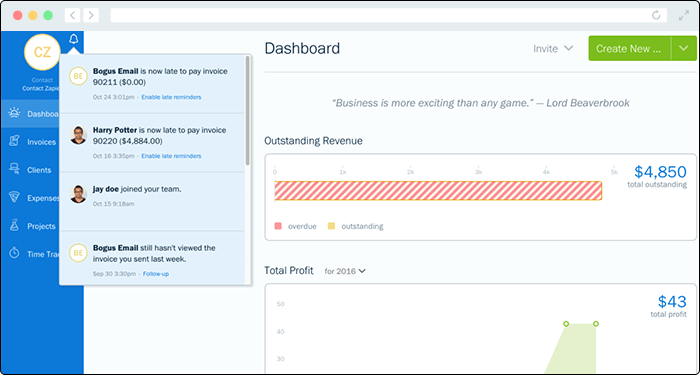The width and height of the screenshot is (700, 375).
Task: Open the Invite dropdown
Action: (553, 48)
